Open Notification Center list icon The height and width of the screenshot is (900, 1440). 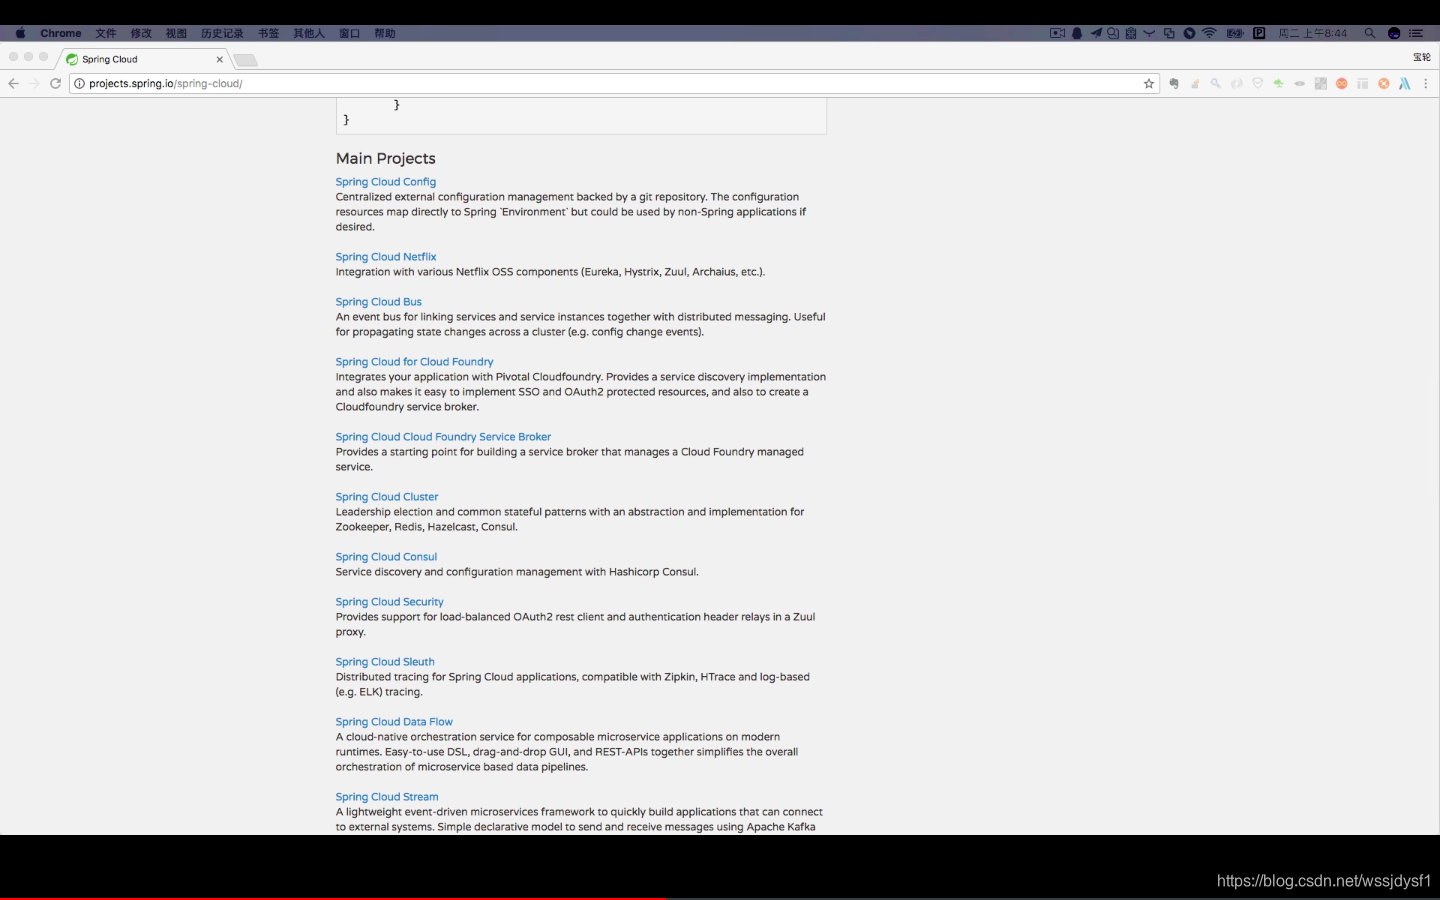[1416, 33]
